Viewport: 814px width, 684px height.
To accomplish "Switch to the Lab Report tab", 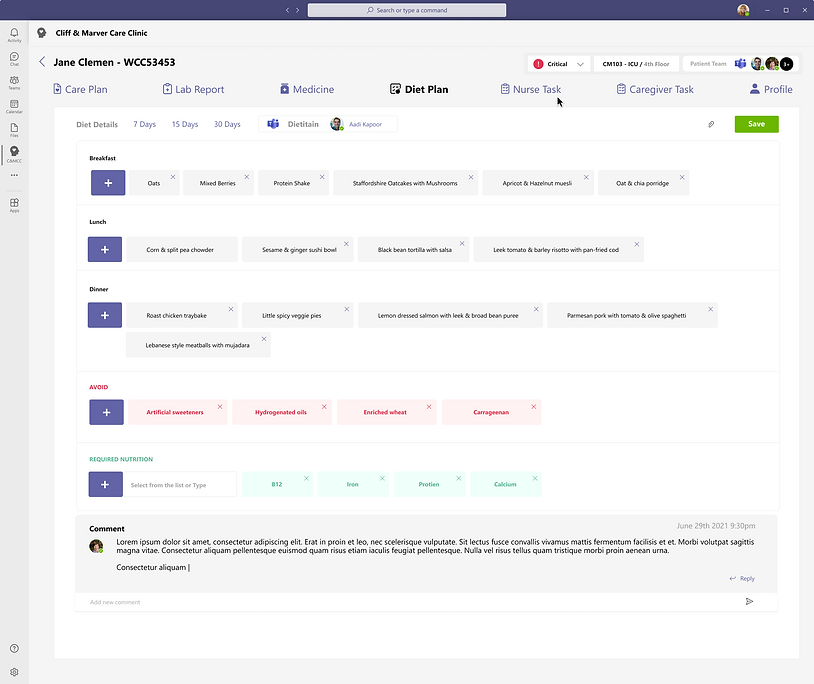I will pos(193,89).
